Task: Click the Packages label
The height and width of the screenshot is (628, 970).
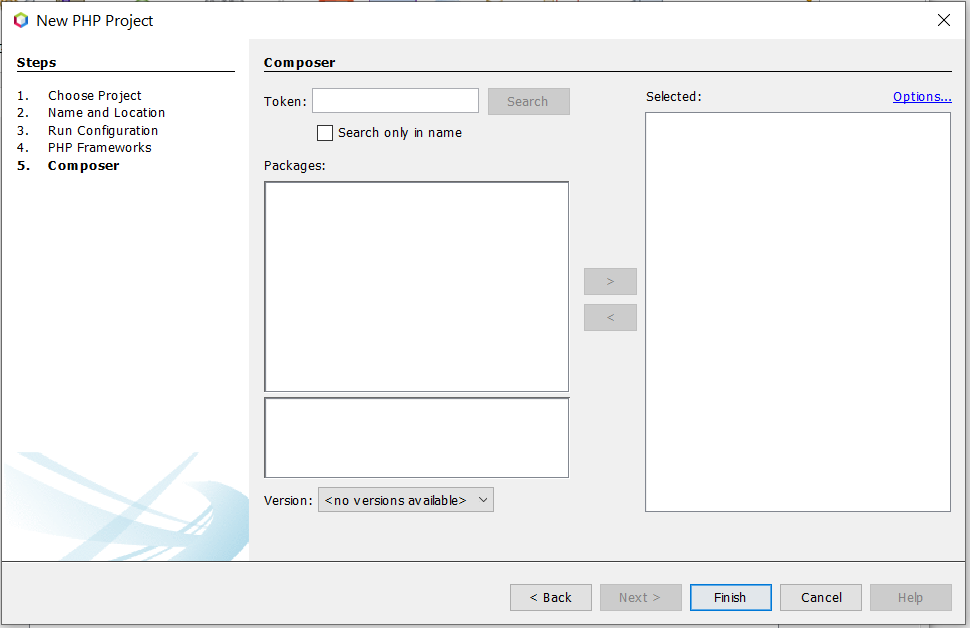Action: pos(294,166)
